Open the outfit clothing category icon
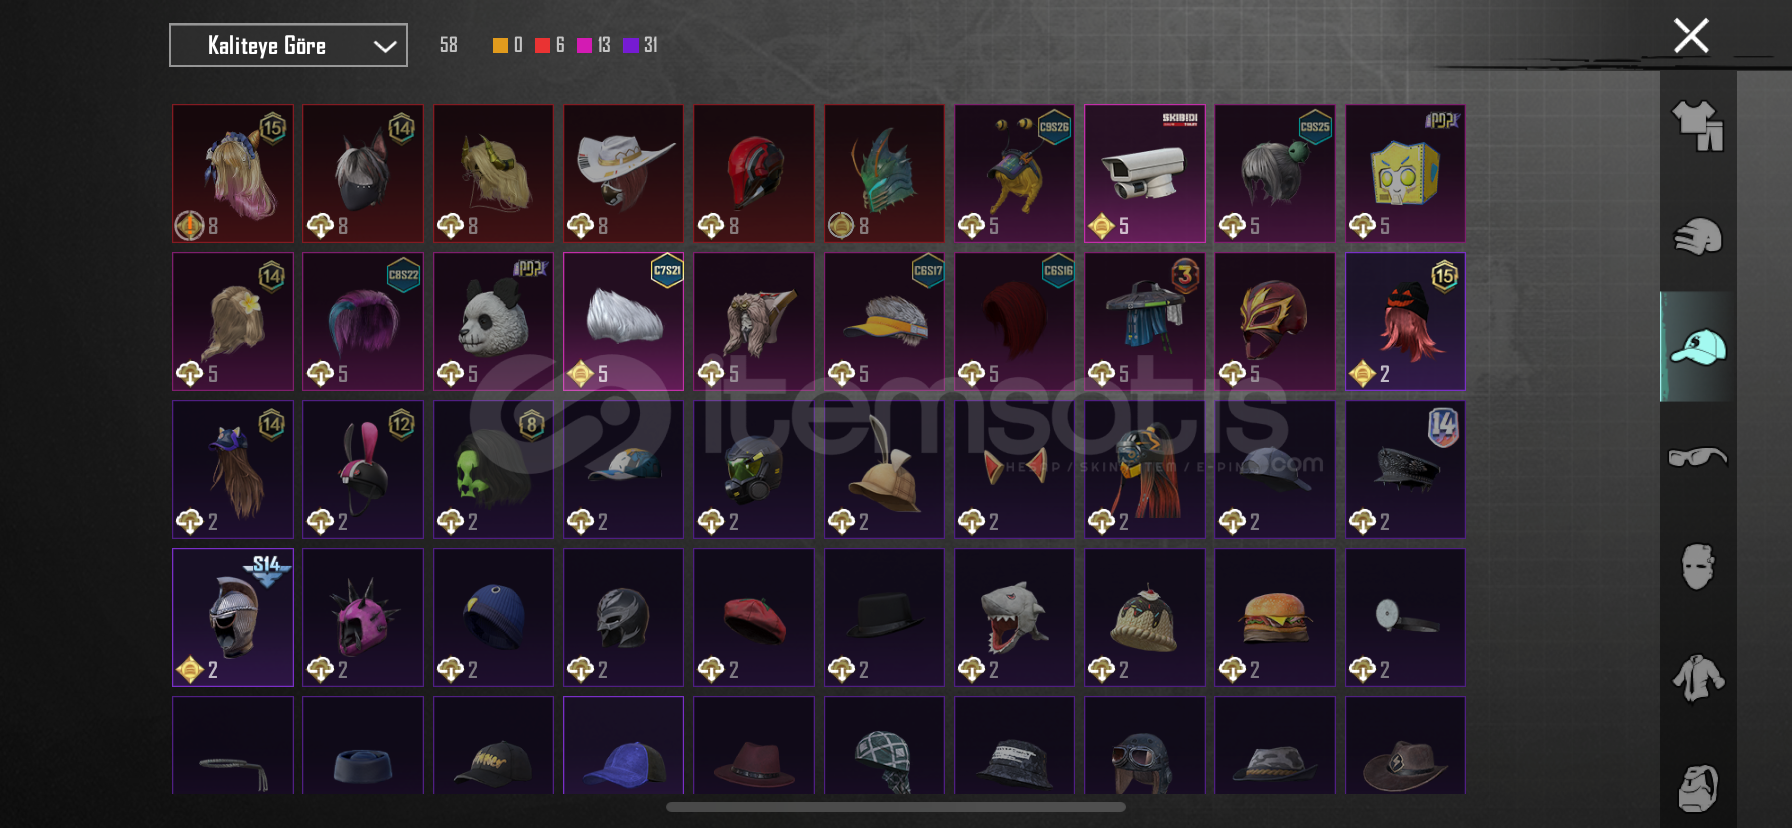Image resolution: width=1792 pixels, height=828 pixels. tap(1698, 126)
